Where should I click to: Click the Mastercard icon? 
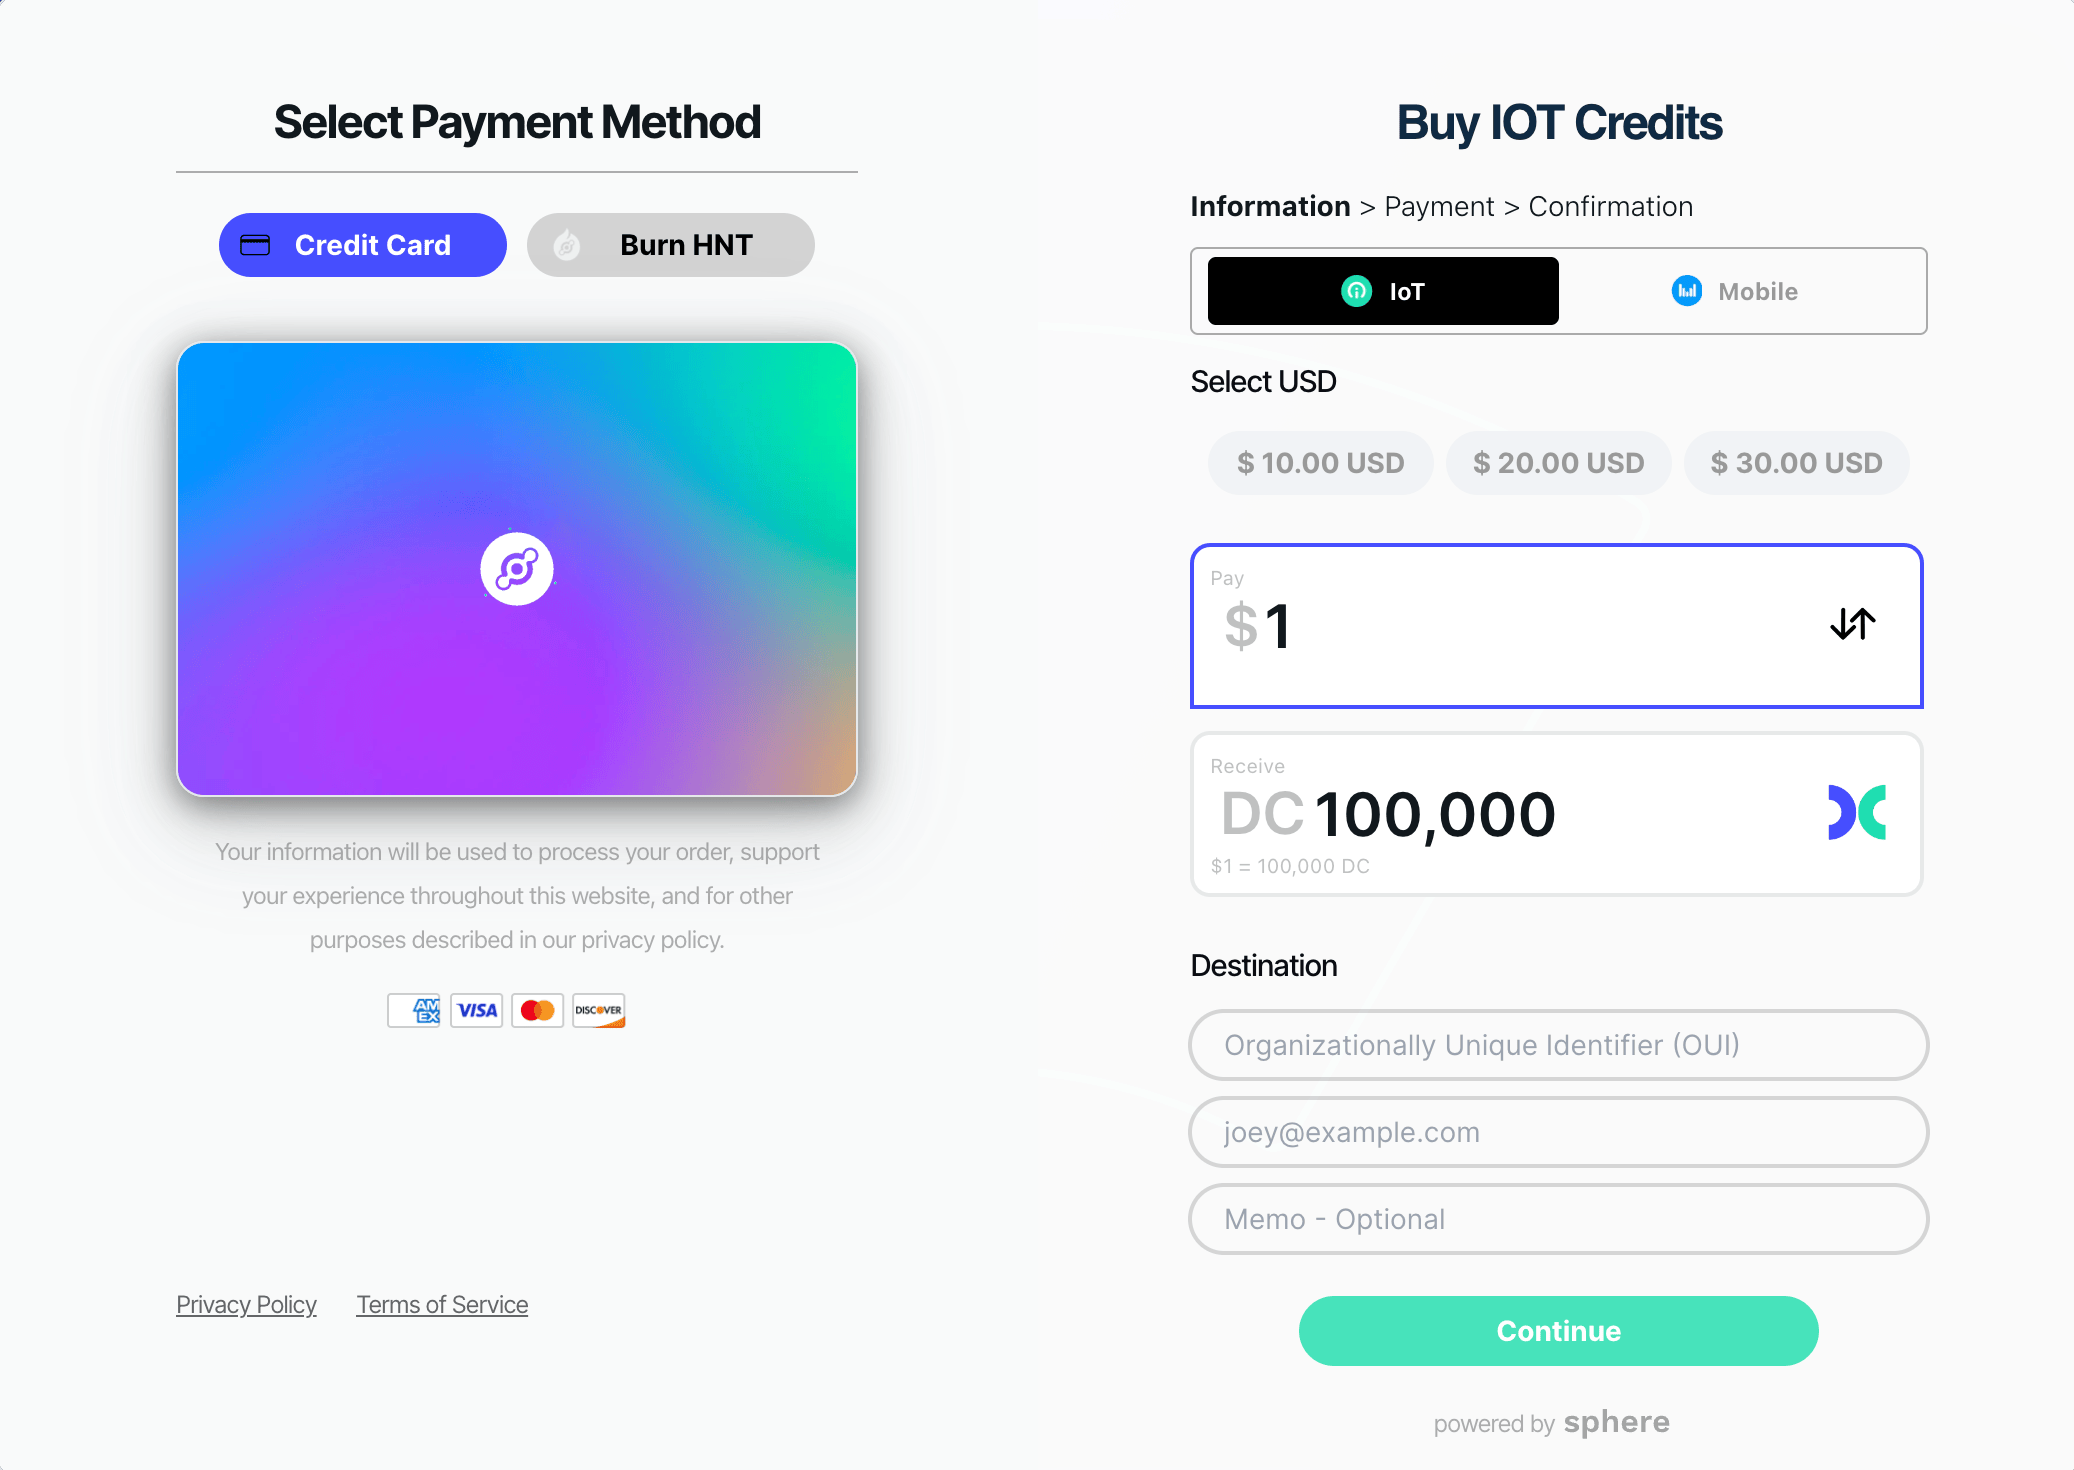point(538,1011)
